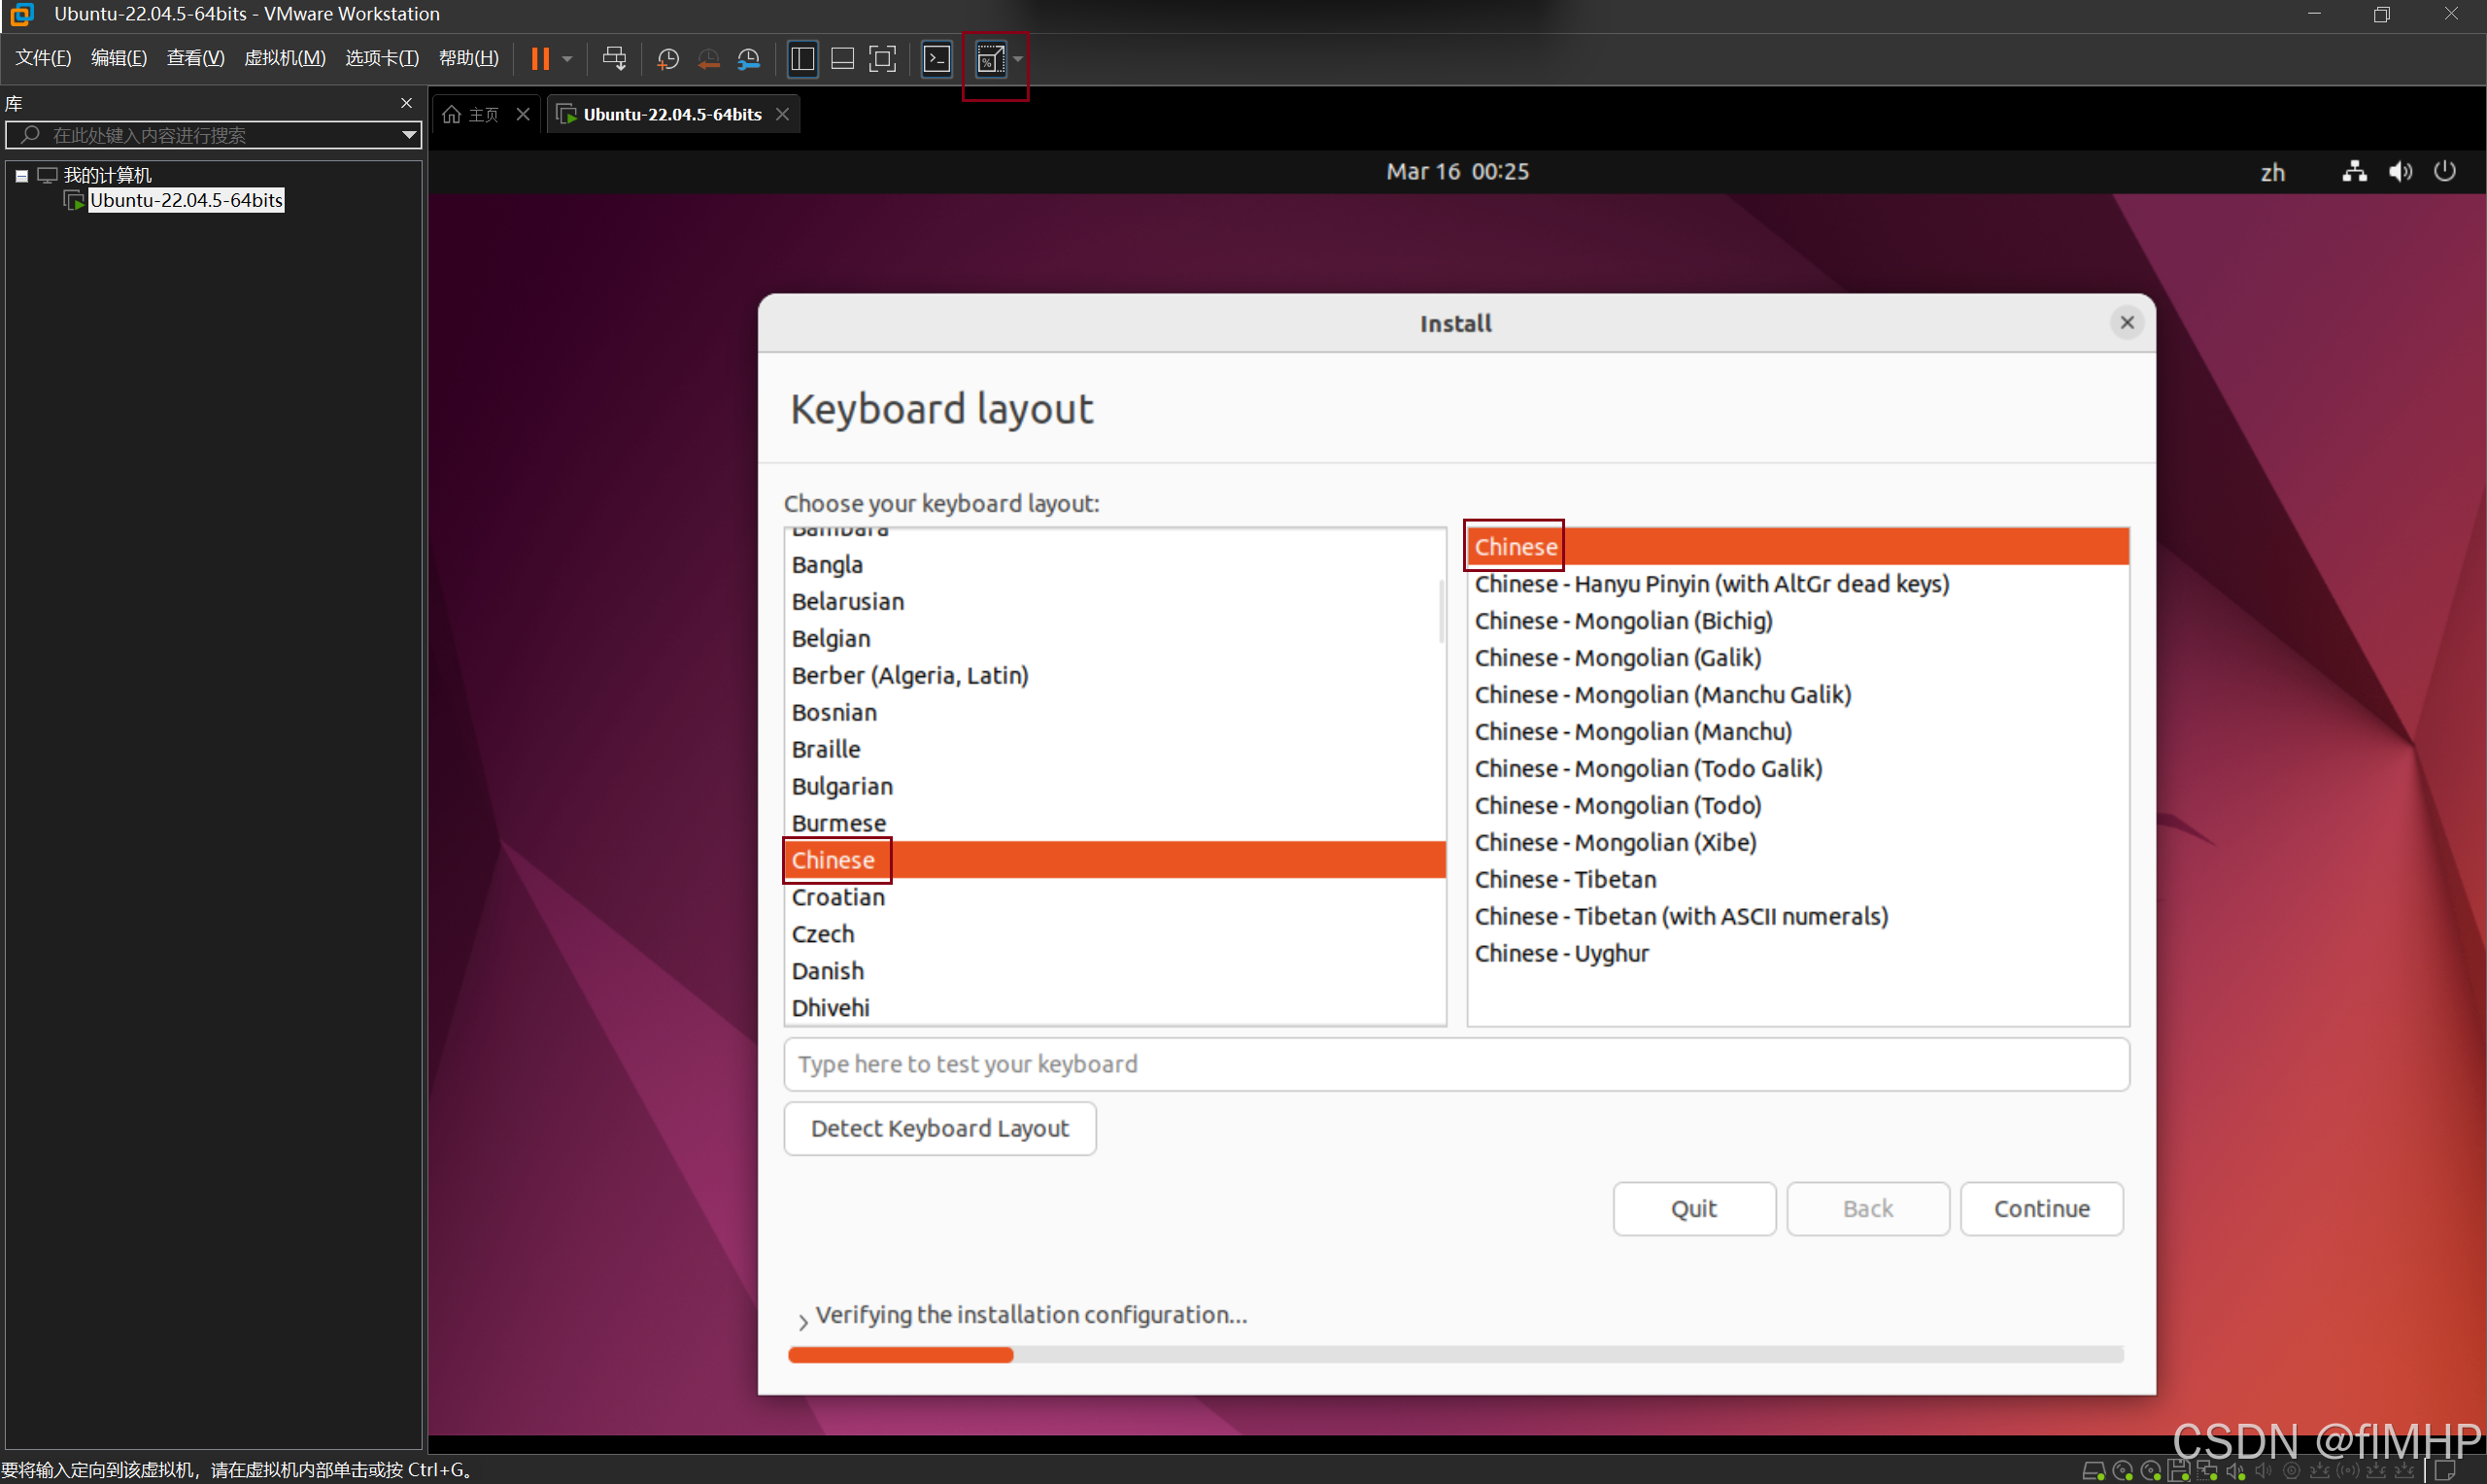Open the snapshot manager wrench-clock icon
This screenshot has width=2487, height=1484.
(748, 59)
